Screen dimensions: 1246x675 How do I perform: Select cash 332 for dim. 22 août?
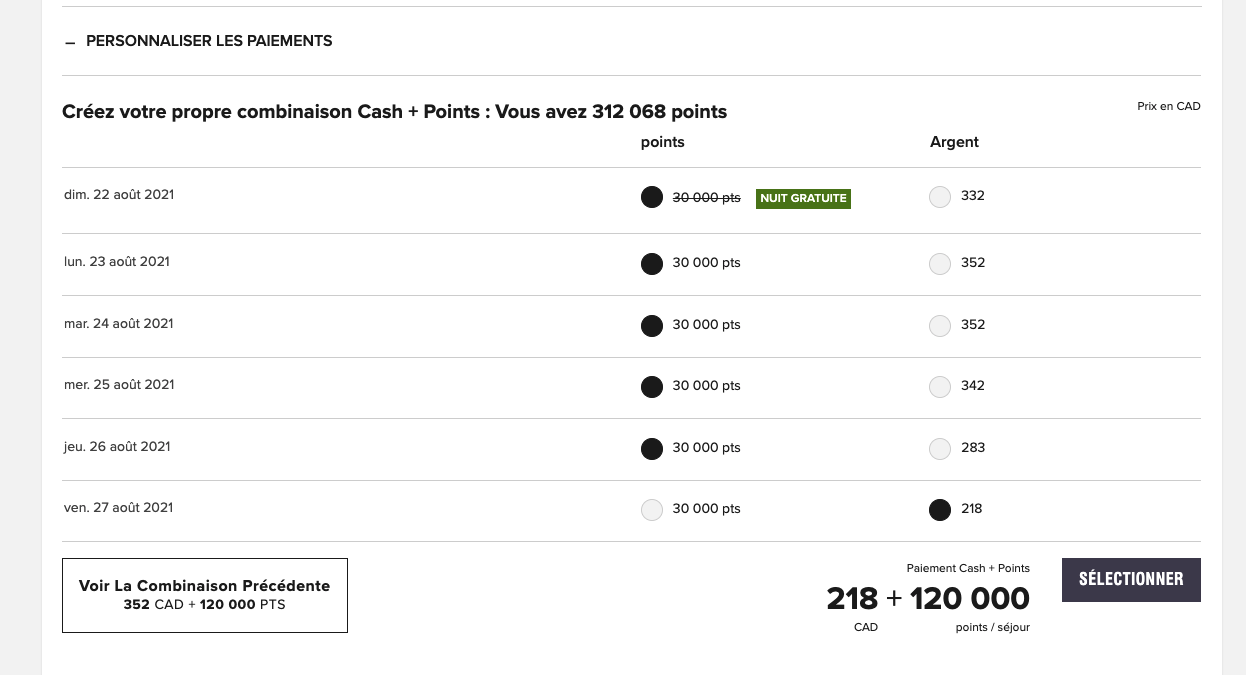[940, 197]
